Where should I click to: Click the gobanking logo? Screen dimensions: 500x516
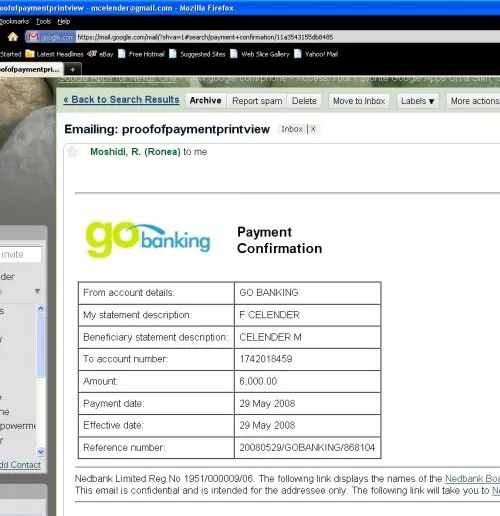coord(148,240)
